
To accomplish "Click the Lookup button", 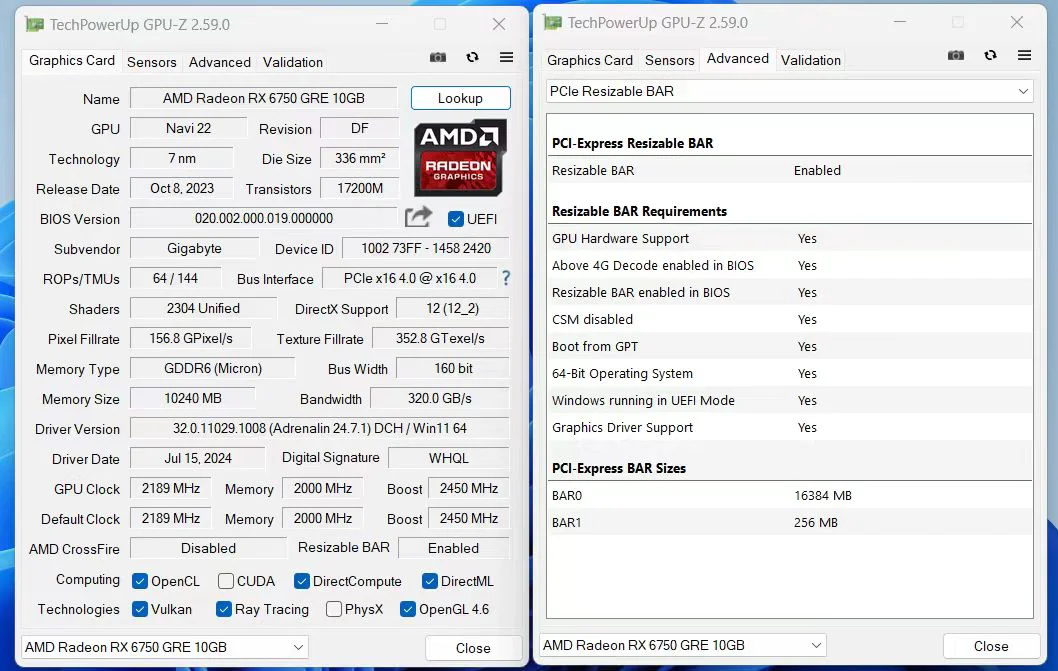I will click(x=460, y=98).
